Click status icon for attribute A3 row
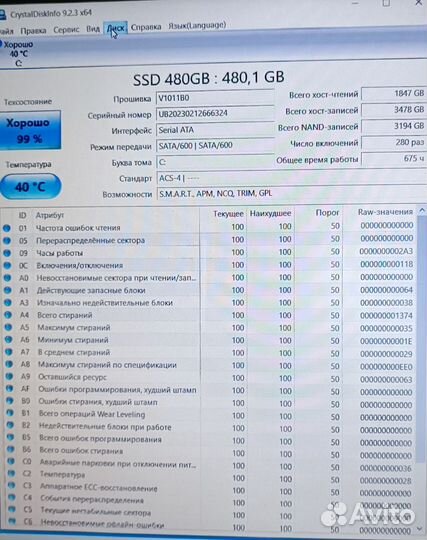The width and height of the screenshot is (427, 540). click(8, 302)
